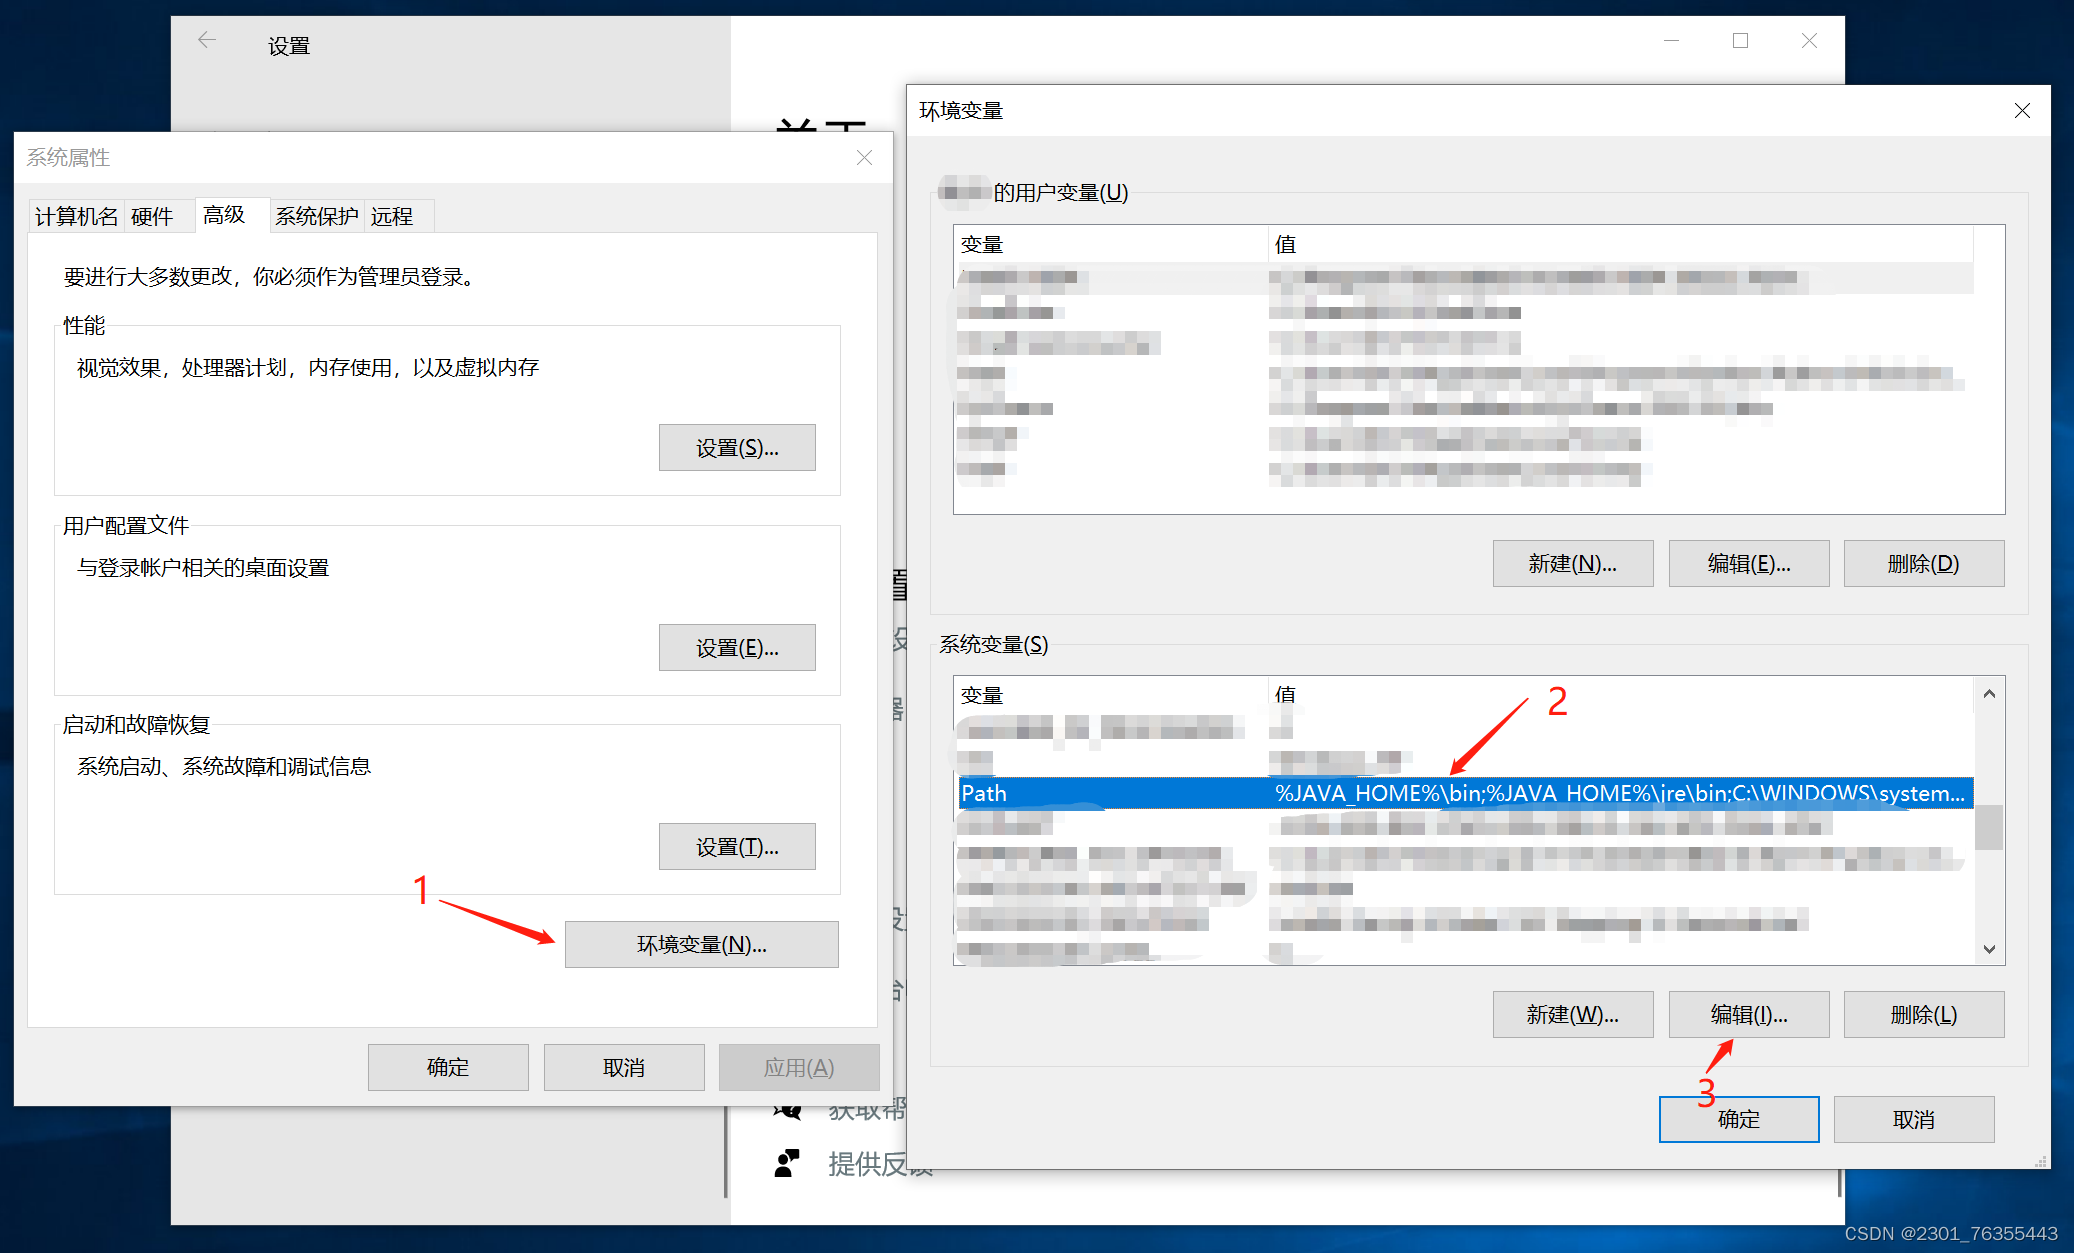Click 值 column header in system variables

[x=1620, y=695]
